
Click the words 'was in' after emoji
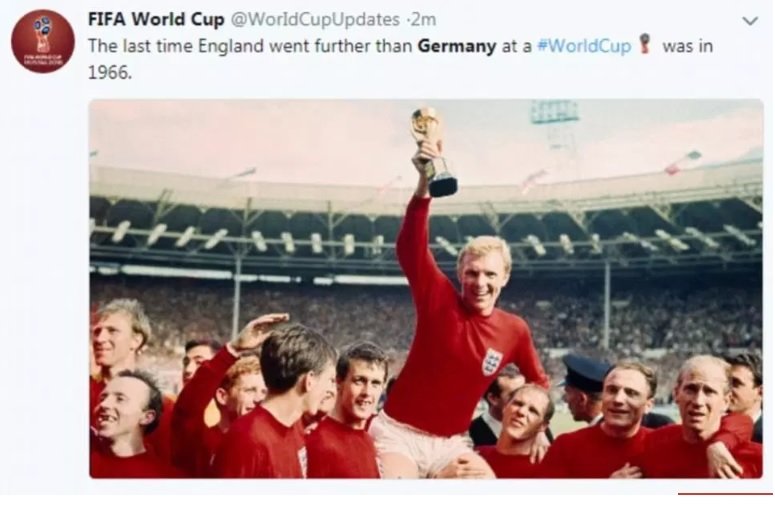[688, 46]
